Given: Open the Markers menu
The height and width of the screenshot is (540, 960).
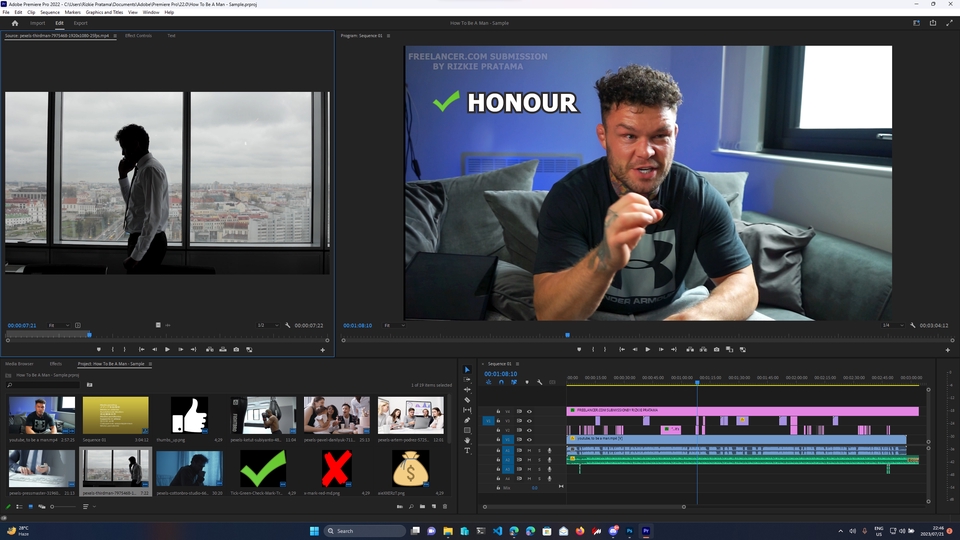Looking at the screenshot, I should pyautogui.click(x=72, y=12).
